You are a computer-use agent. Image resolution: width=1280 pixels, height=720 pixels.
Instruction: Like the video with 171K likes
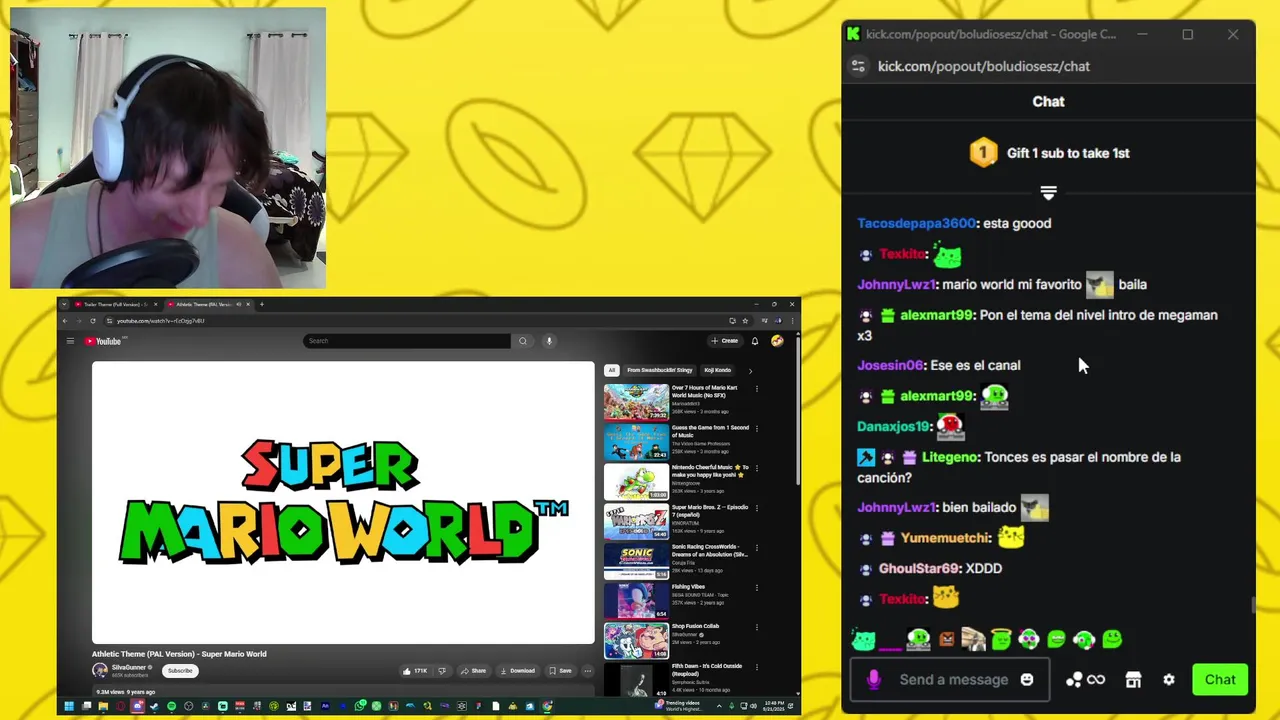[x=415, y=671]
